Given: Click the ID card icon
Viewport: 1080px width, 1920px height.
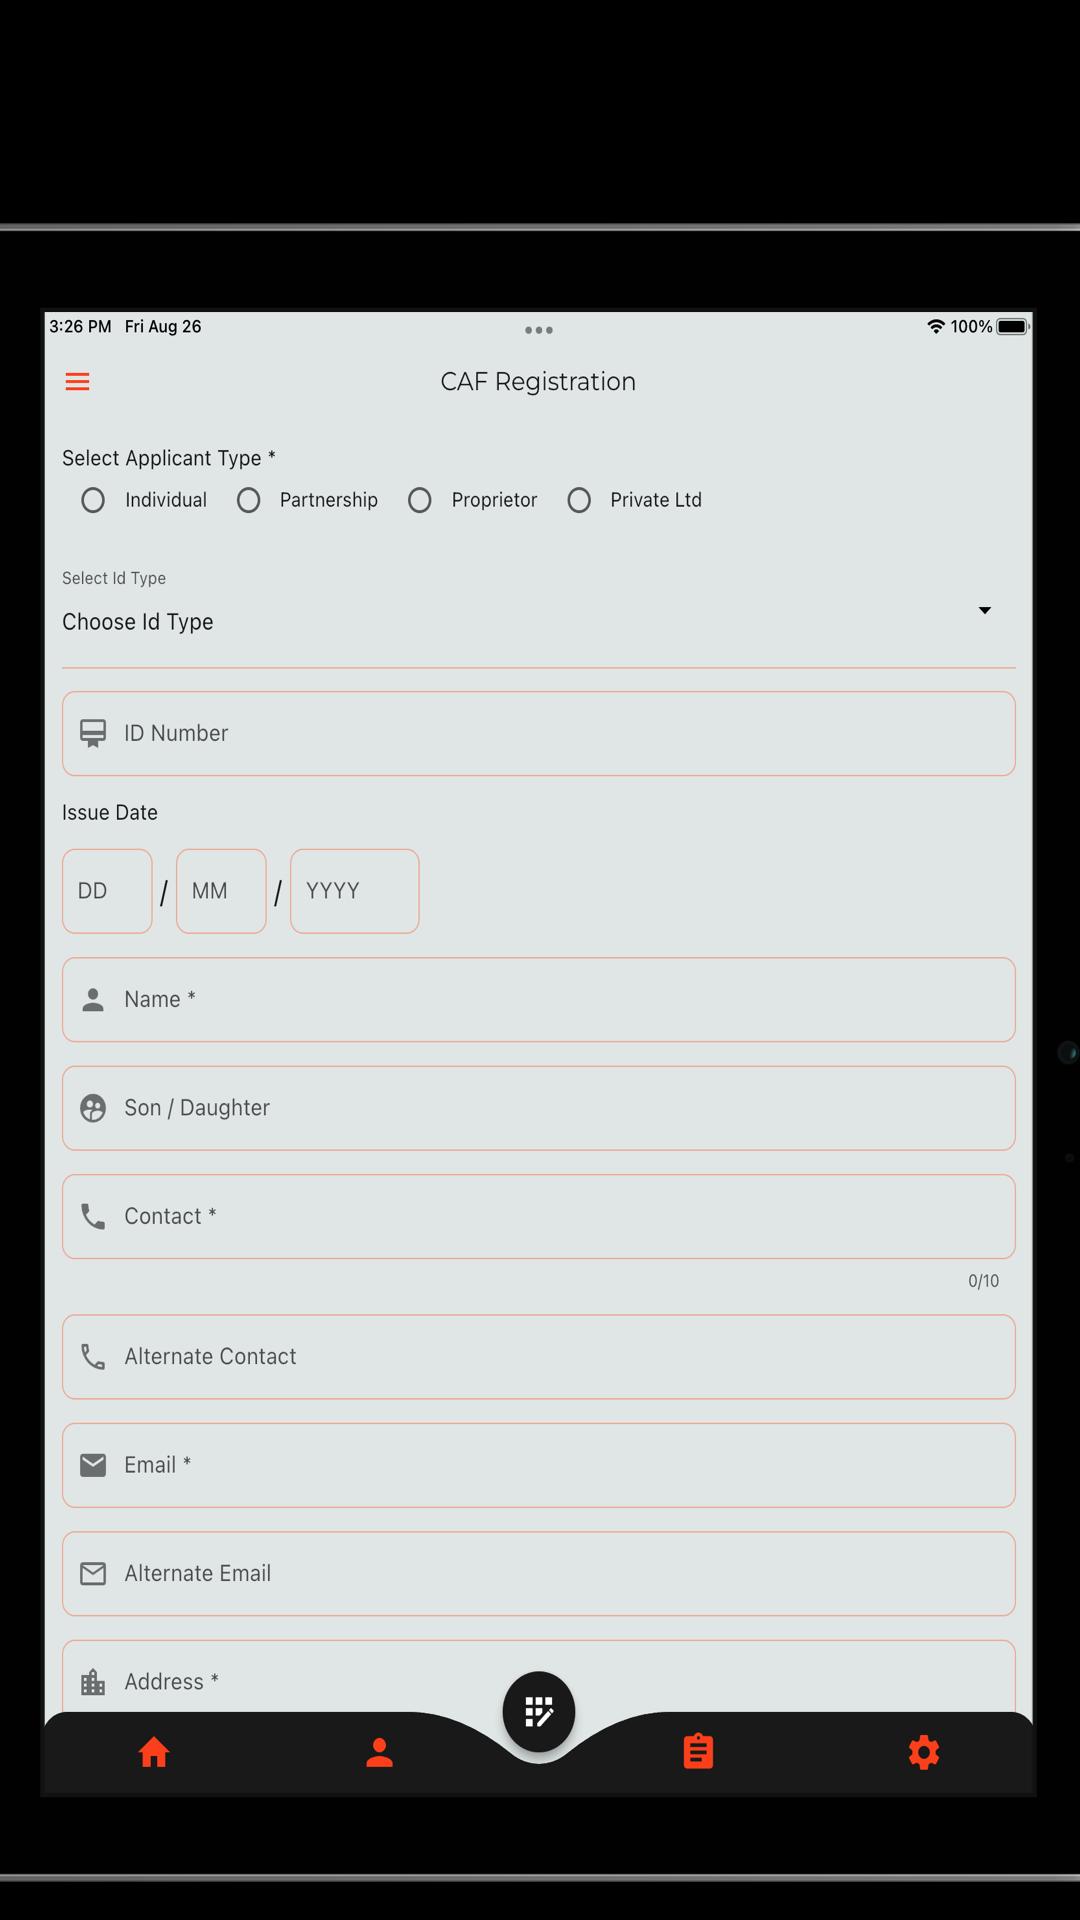Looking at the screenshot, I should pyautogui.click(x=93, y=733).
